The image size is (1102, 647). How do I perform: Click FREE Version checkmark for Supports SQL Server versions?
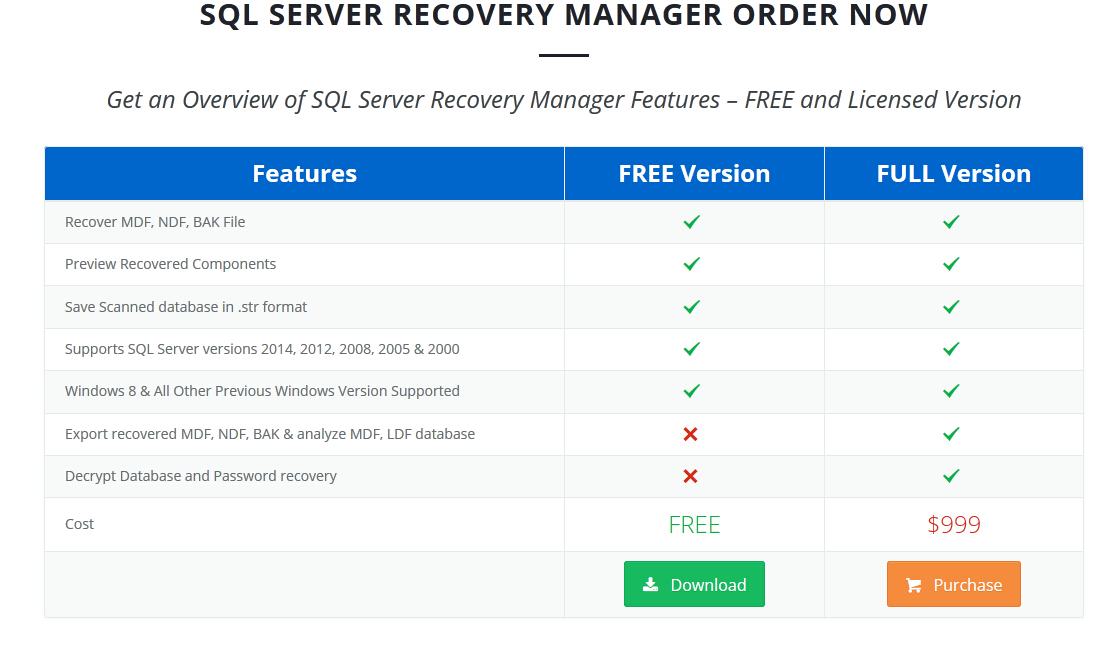click(x=692, y=349)
